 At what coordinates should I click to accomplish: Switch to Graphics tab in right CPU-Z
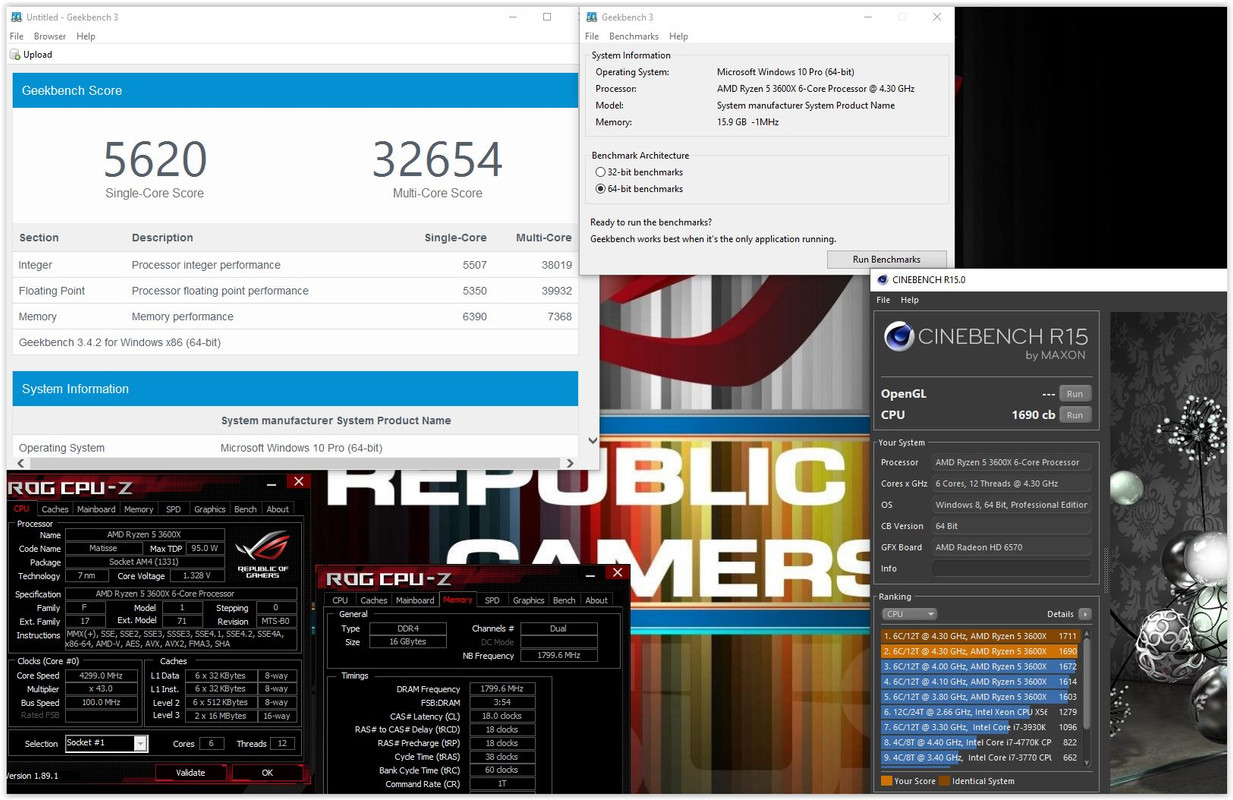tap(528, 600)
